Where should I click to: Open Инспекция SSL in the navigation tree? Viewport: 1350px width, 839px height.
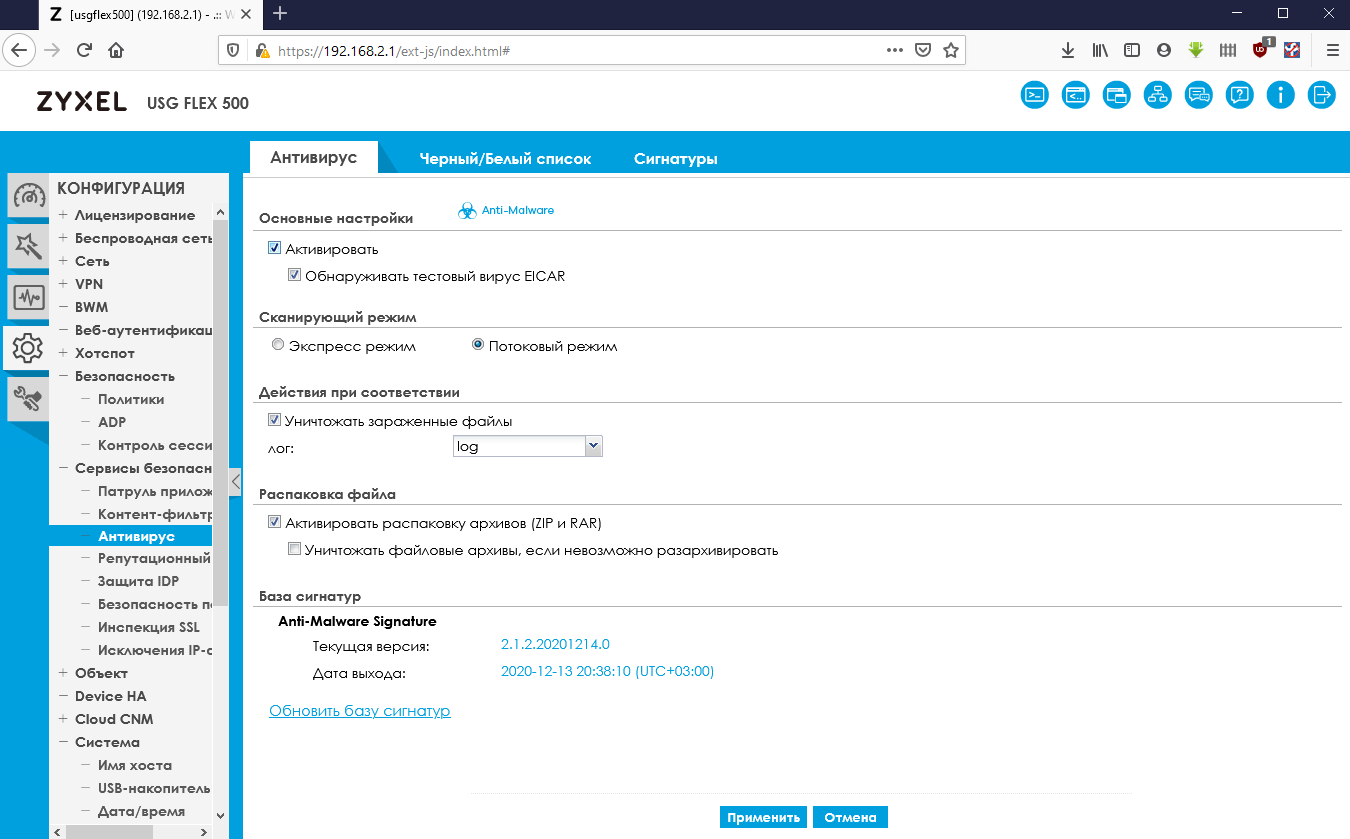click(x=149, y=627)
